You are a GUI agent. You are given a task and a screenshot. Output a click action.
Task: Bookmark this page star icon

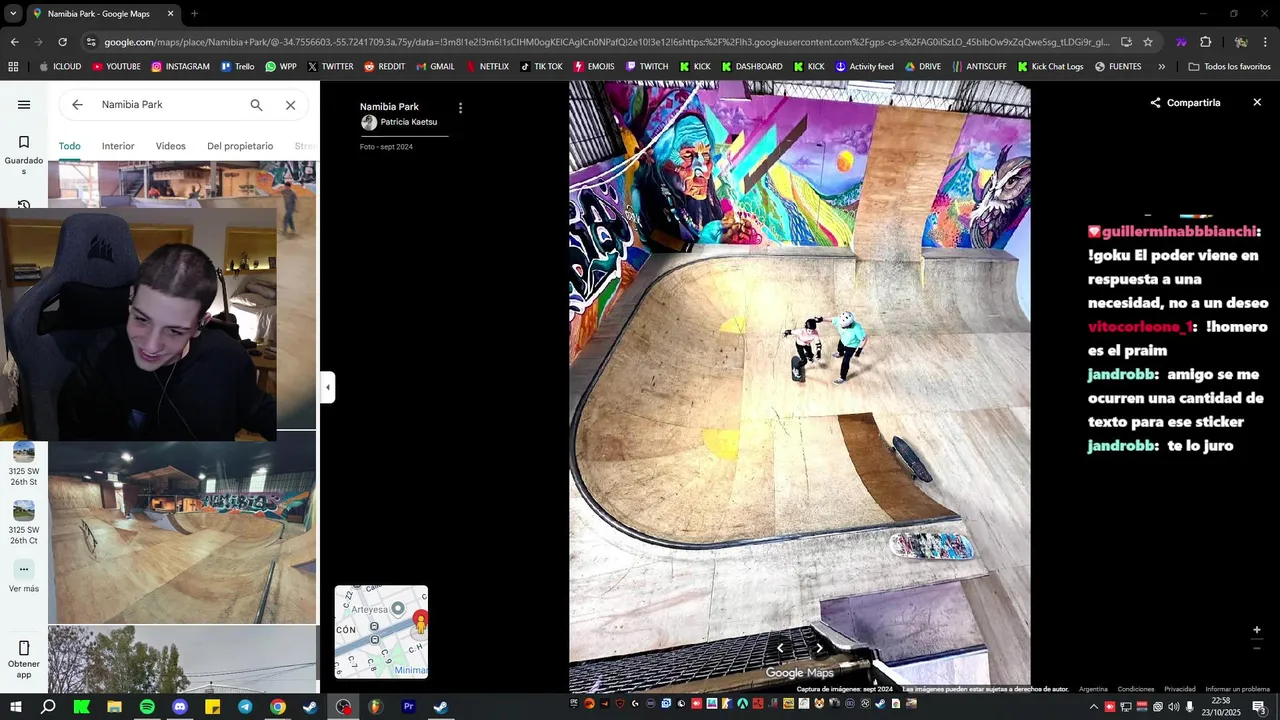click(1148, 42)
